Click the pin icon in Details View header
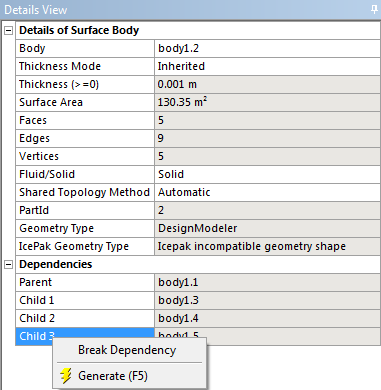The width and height of the screenshot is (381, 390). pyautogui.click(x=374, y=9)
